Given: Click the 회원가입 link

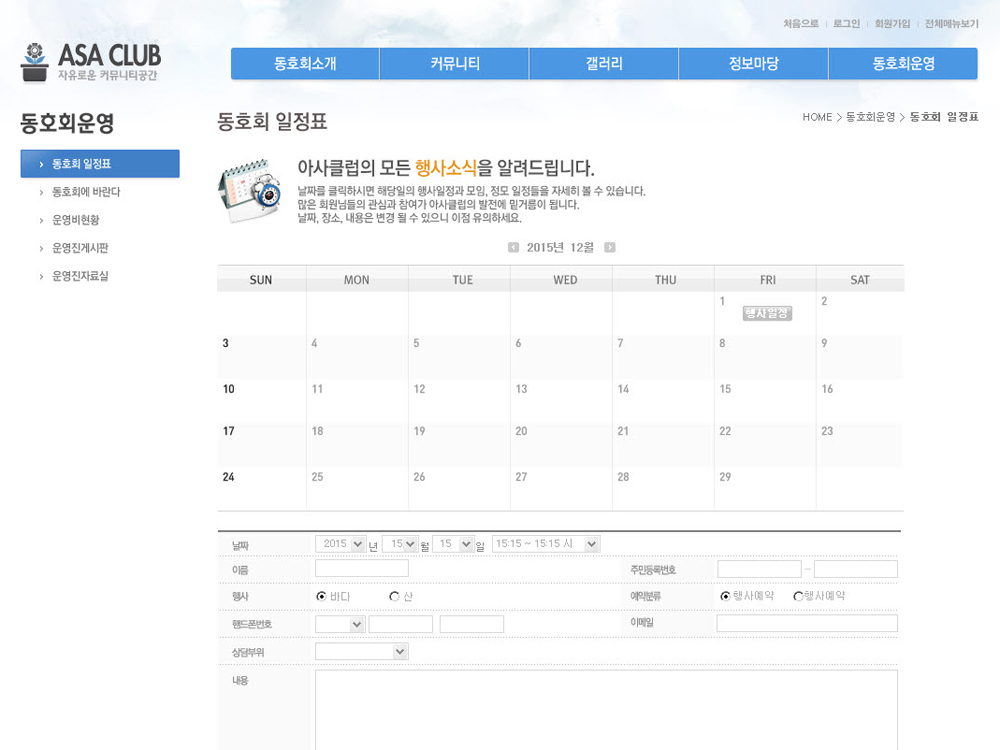Looking at the screenshot, I should pyautogui.click(x=892, y=24).
